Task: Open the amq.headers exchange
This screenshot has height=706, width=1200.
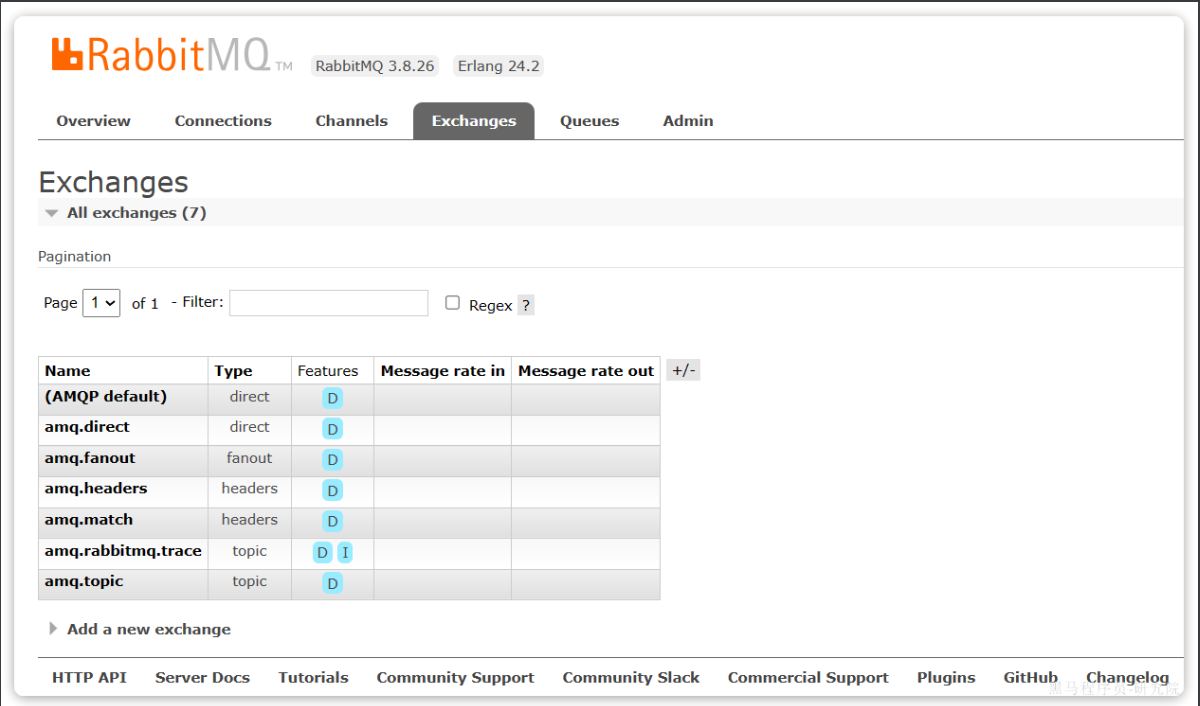Action: click(x=96, y=488)
